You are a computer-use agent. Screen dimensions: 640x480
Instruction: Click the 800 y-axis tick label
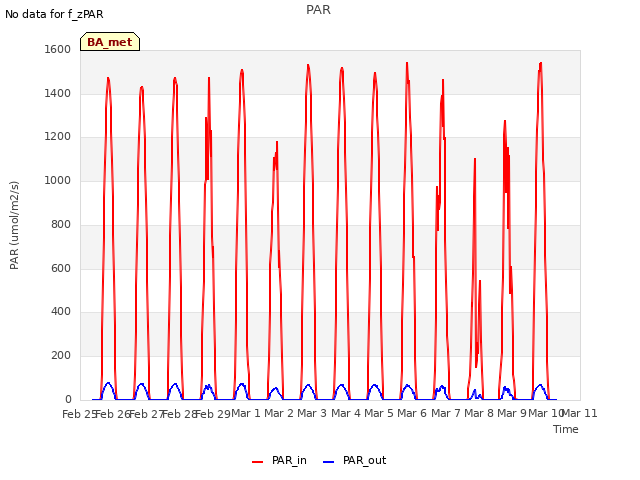point(61,224)
